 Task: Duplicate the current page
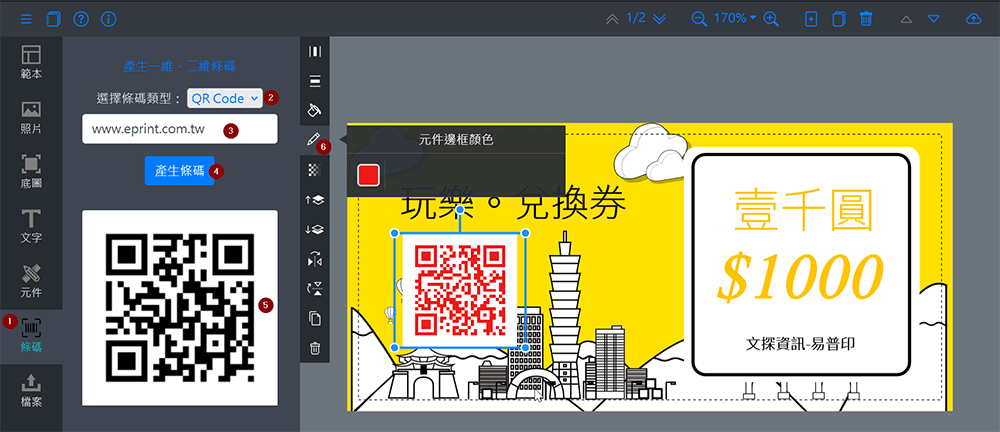tap(839, 19)
